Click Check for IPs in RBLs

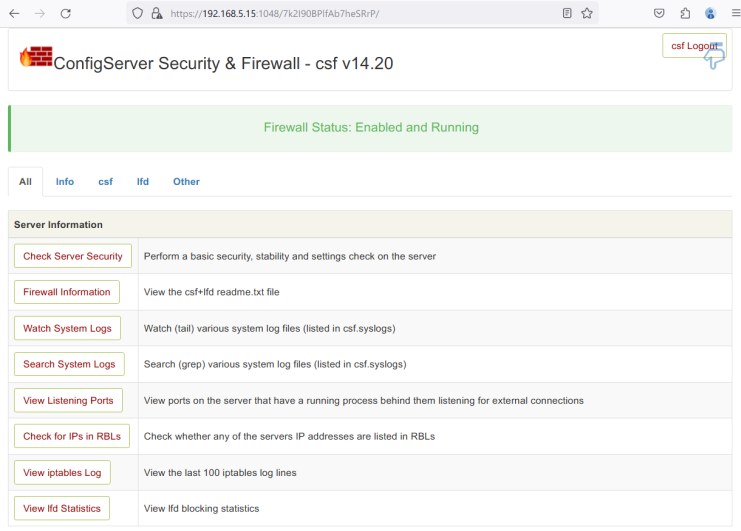72,436
